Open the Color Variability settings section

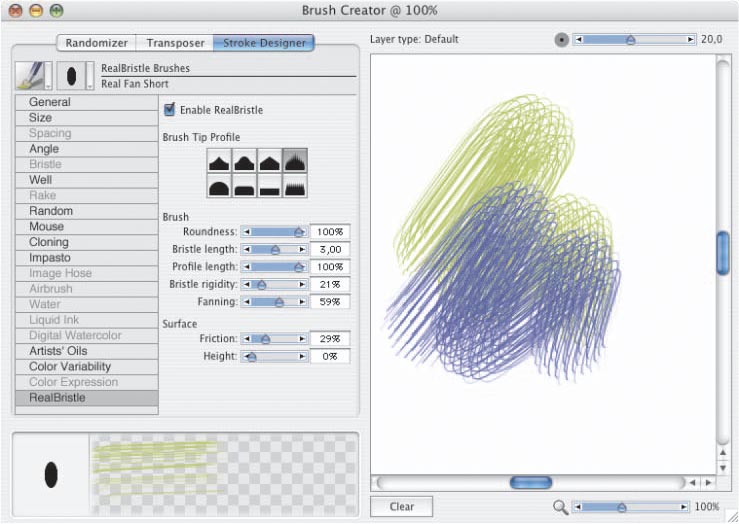click(x=70, y=367)
